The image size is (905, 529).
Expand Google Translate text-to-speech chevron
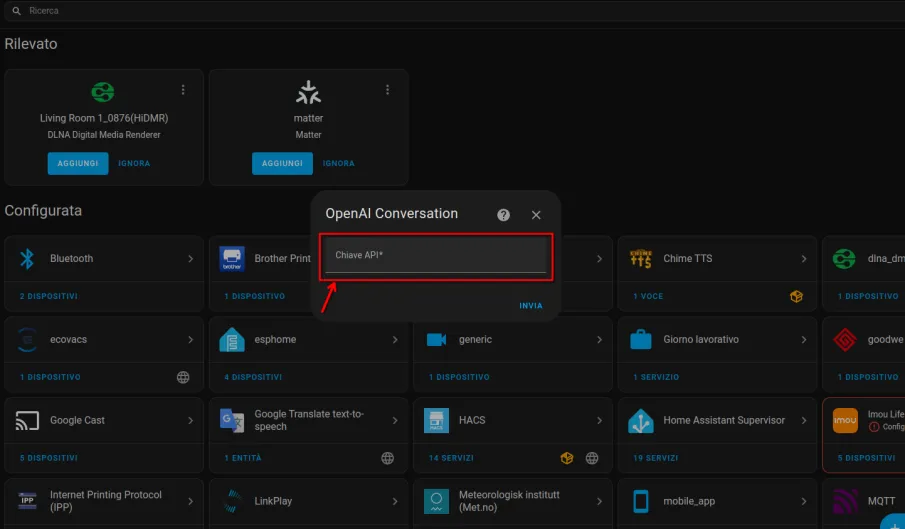(395, 421)
